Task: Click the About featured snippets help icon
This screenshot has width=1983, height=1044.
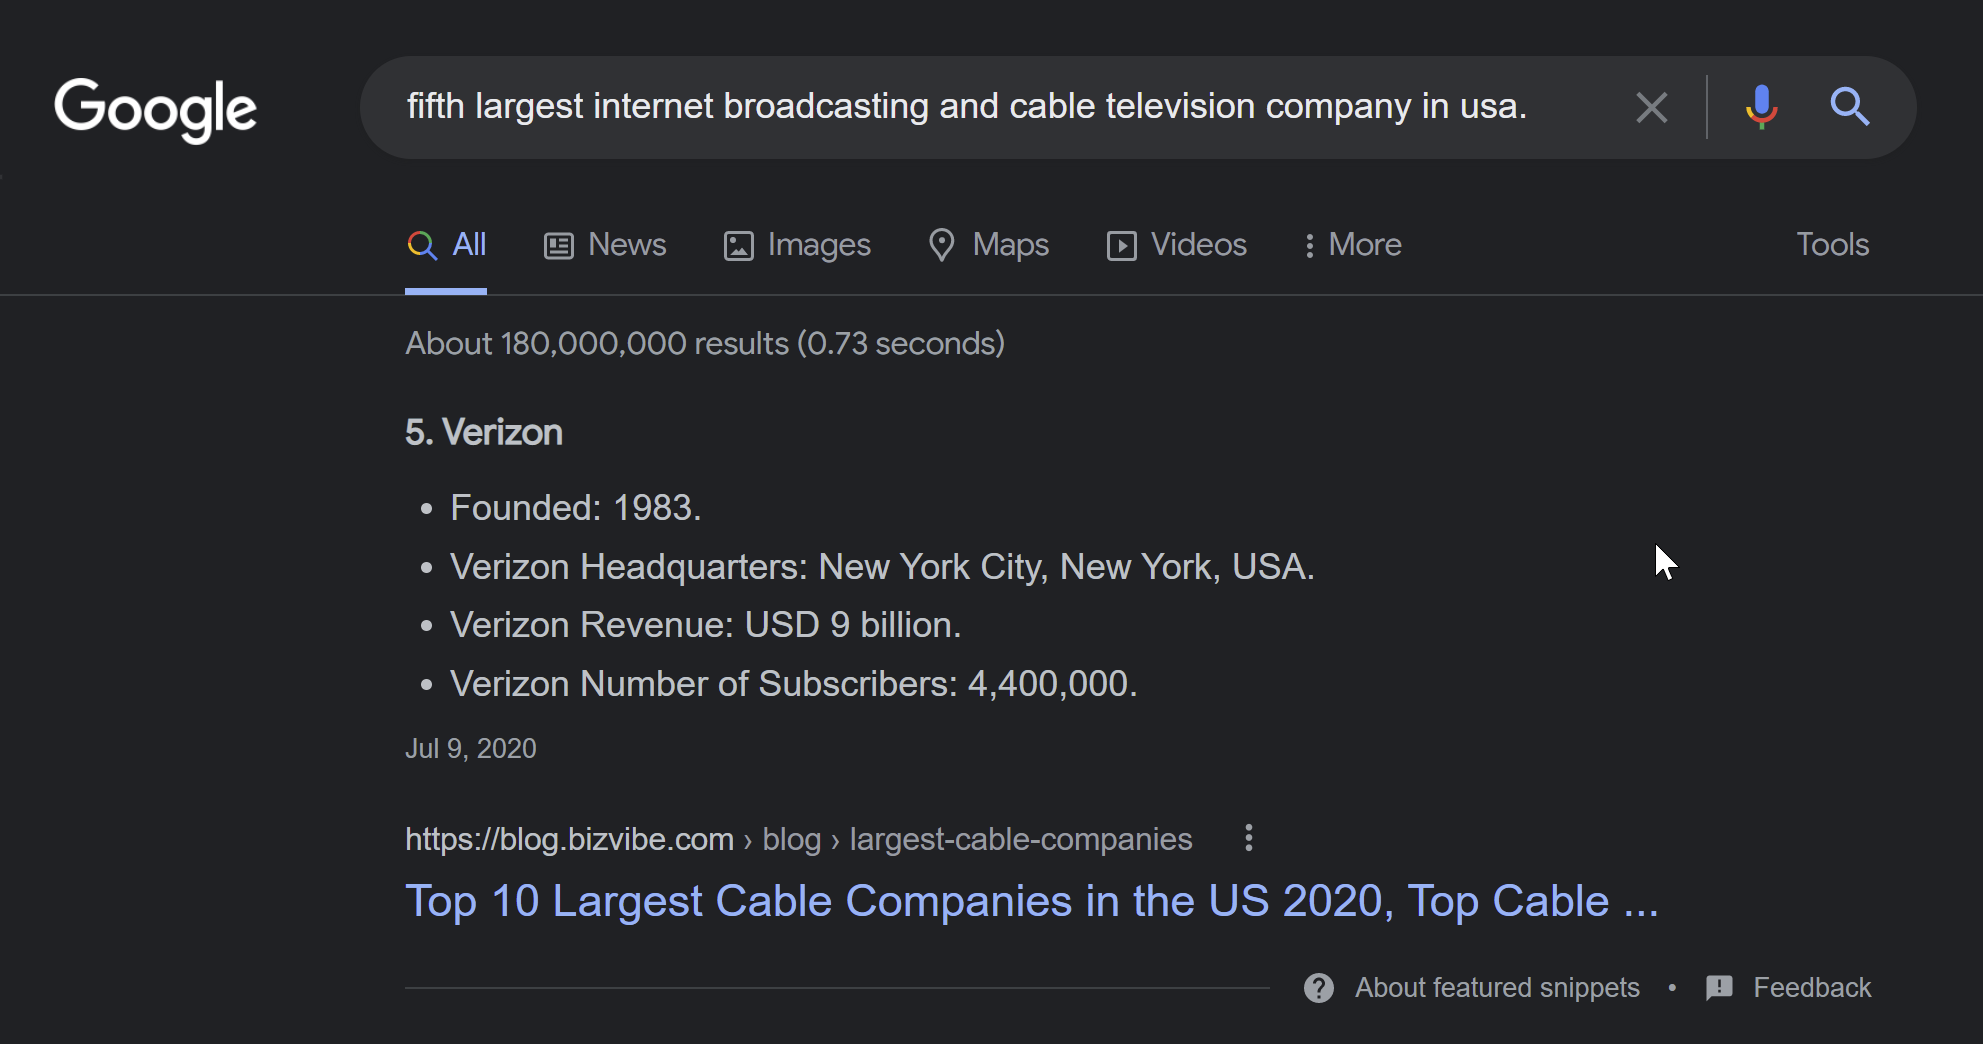Action: (x=1319, y=988)
